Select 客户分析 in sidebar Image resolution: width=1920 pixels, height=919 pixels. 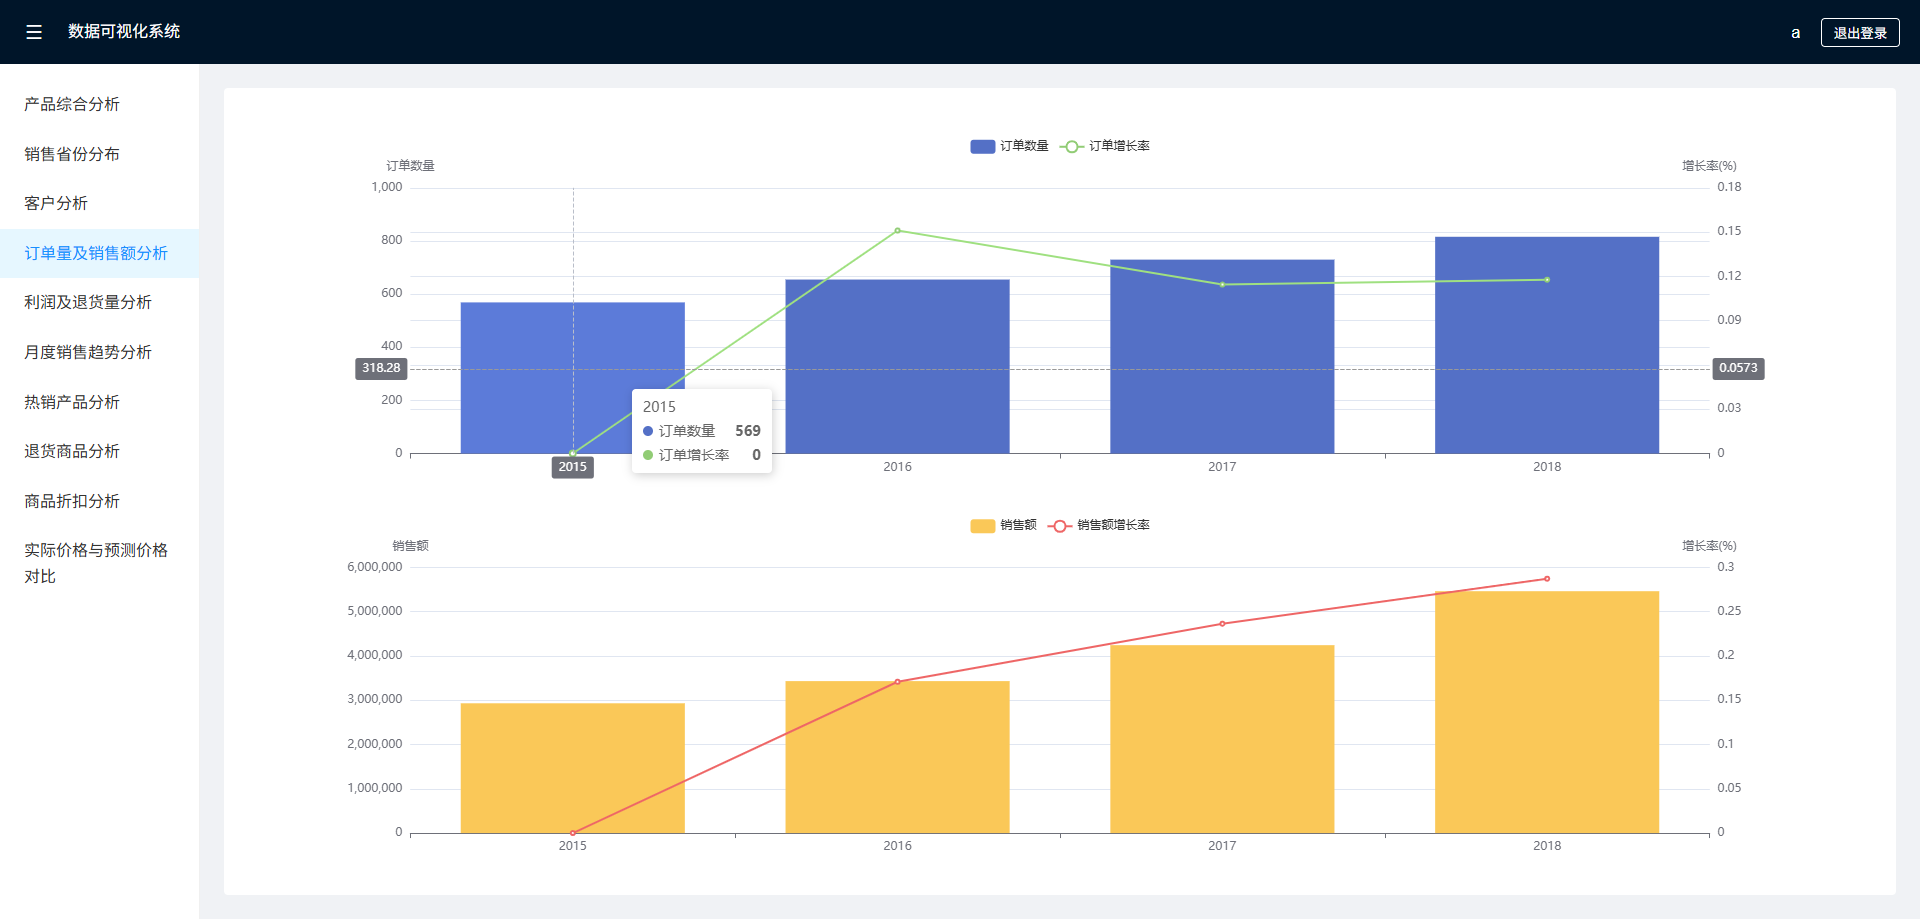[x=99, y=203]
